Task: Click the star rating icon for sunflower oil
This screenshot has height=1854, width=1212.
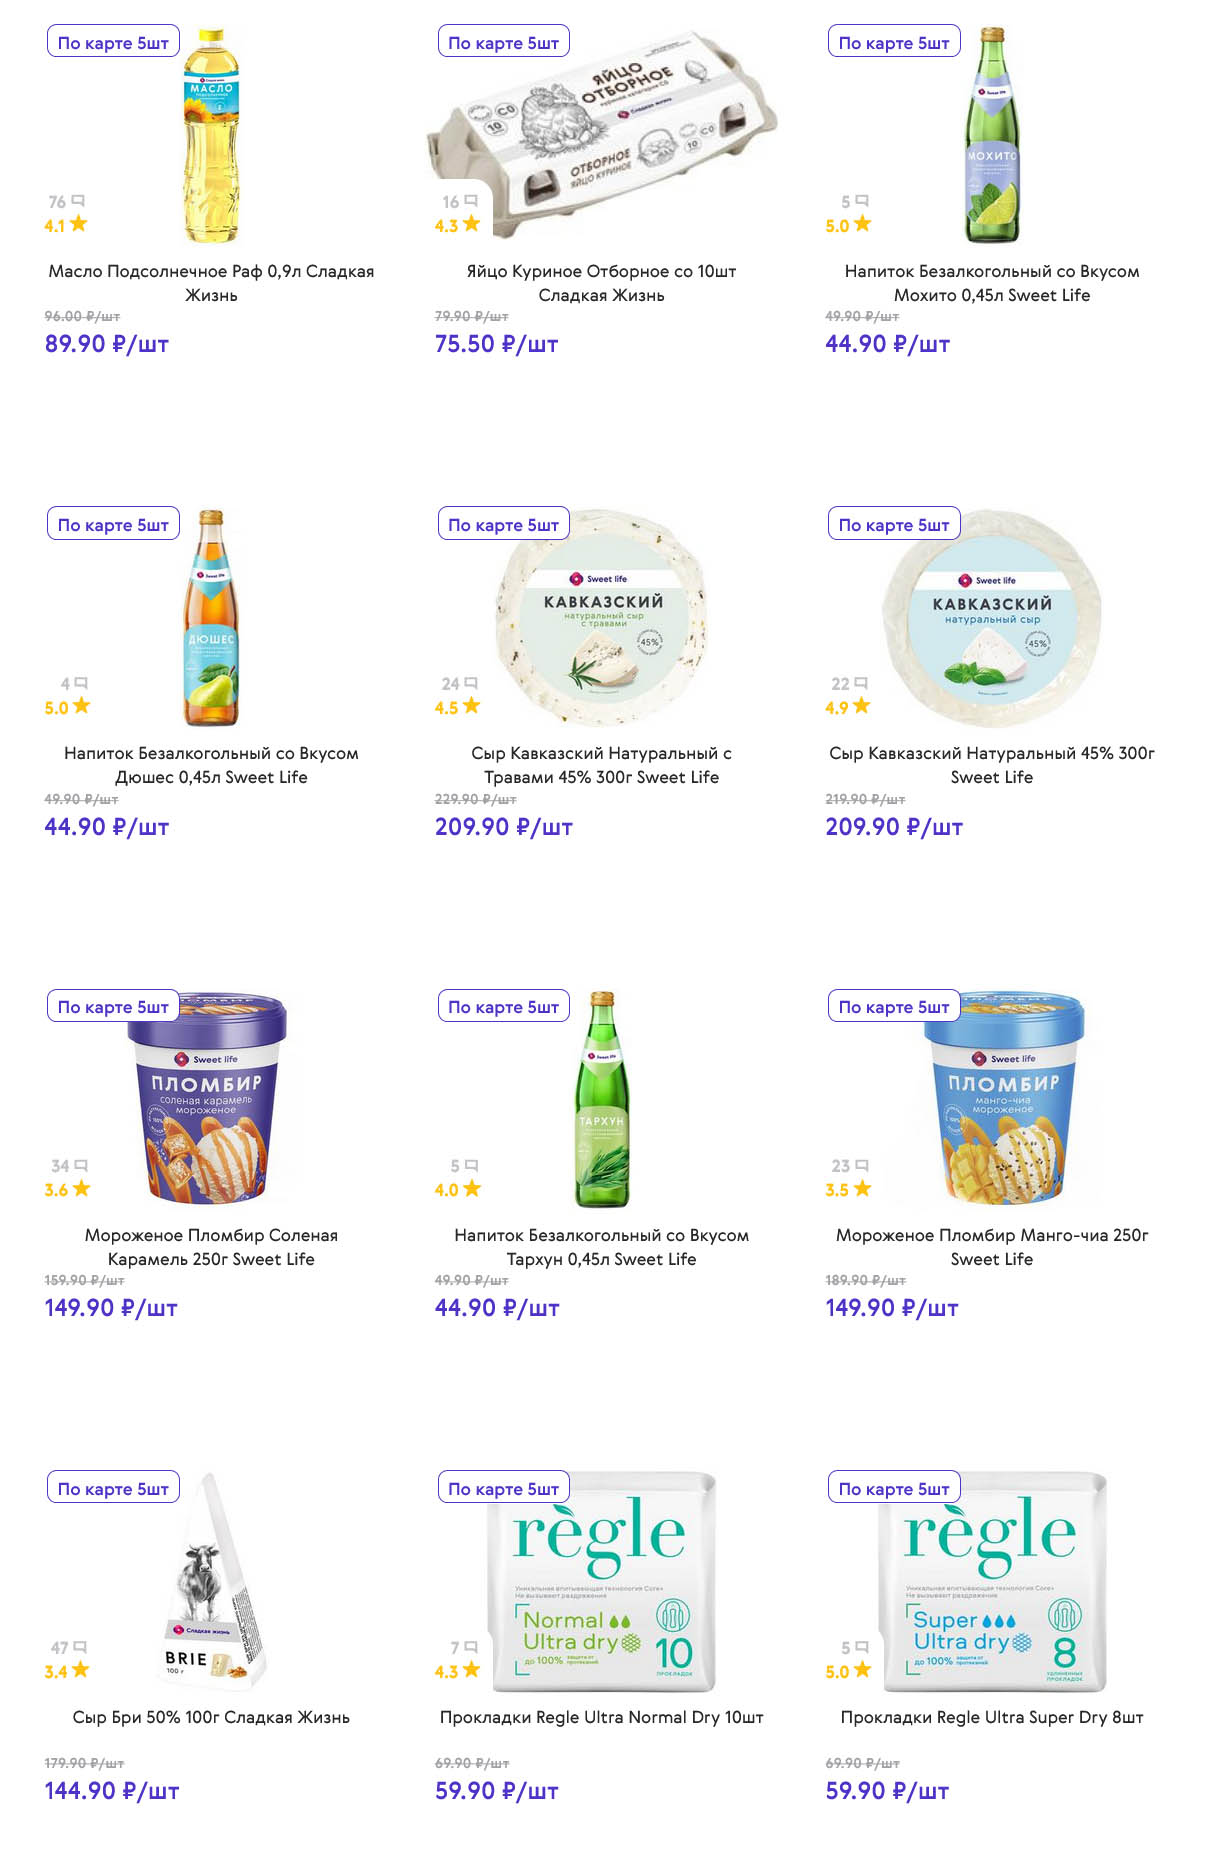Action: click(x=78, y=225)
